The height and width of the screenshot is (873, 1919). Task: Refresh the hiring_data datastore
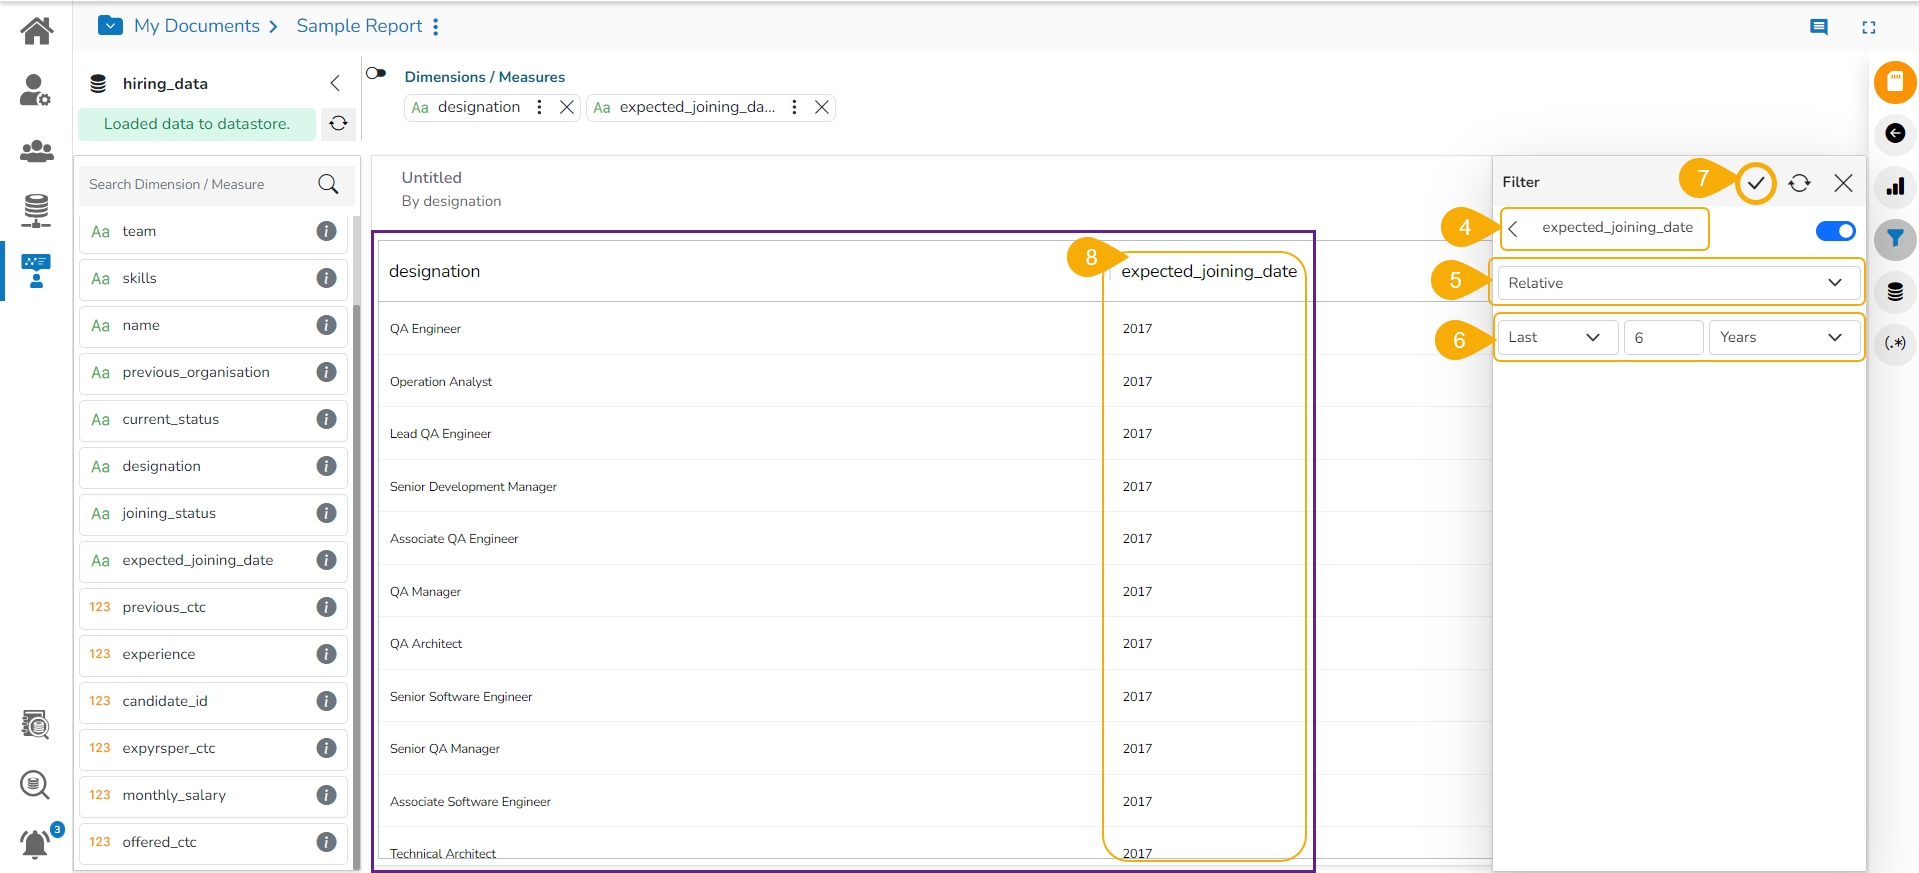click(339, 123)
